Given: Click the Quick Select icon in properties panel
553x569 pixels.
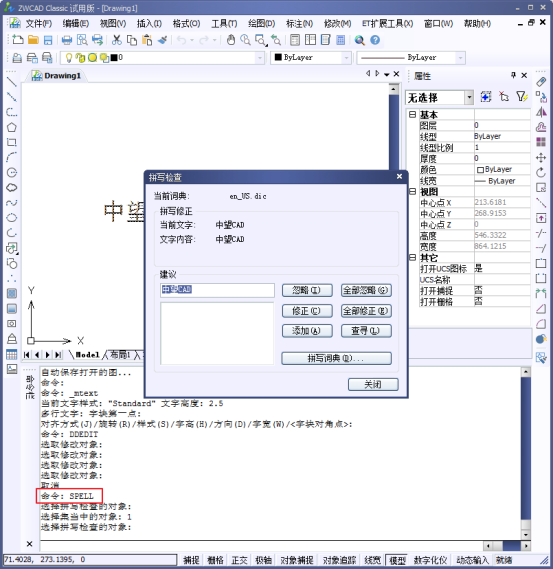Looking at the screenshot, I should pyautogui.click(x=521, y=97).
